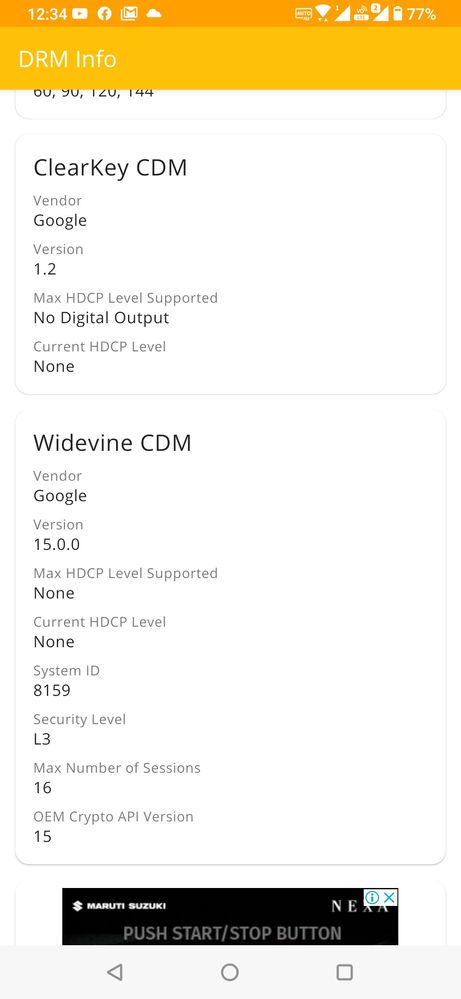Tap the Wi-Fi signal icon in status bar

[323, 13]
